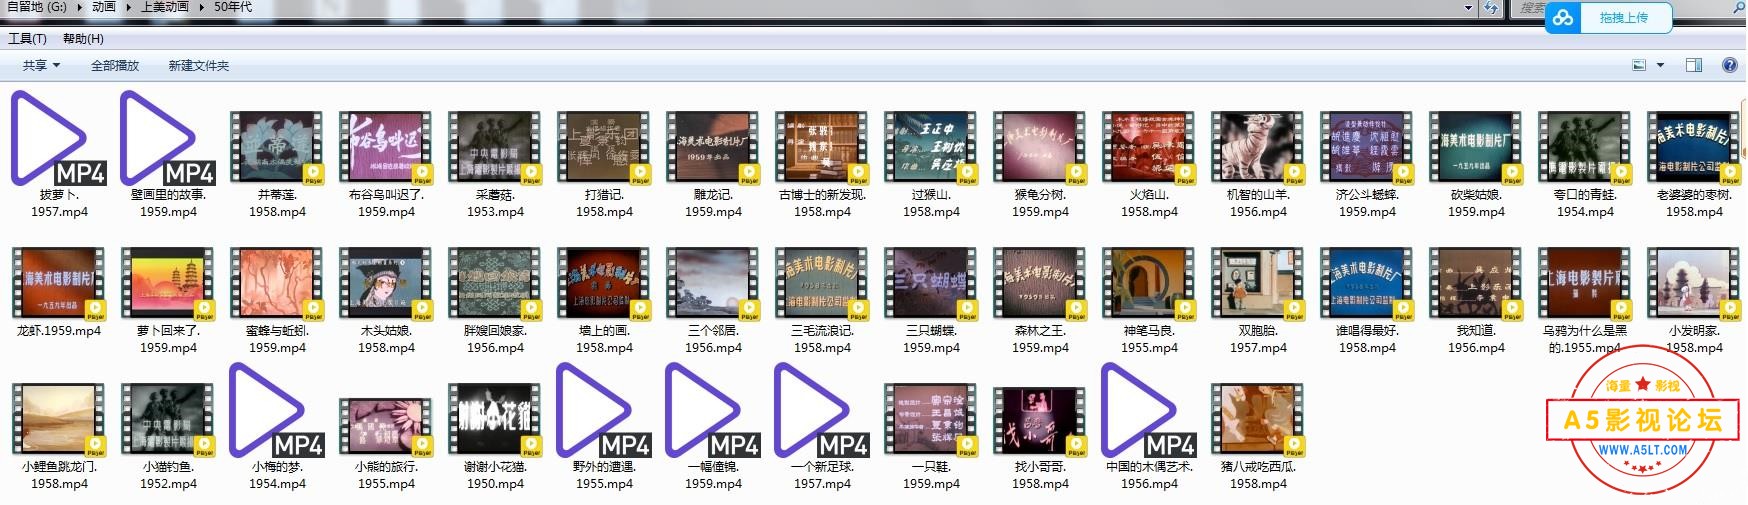Screen dimensions: 1748x505
Task: Select the 壁画里的故事.1959.mp4 file icon
Action: coord(168,138)
